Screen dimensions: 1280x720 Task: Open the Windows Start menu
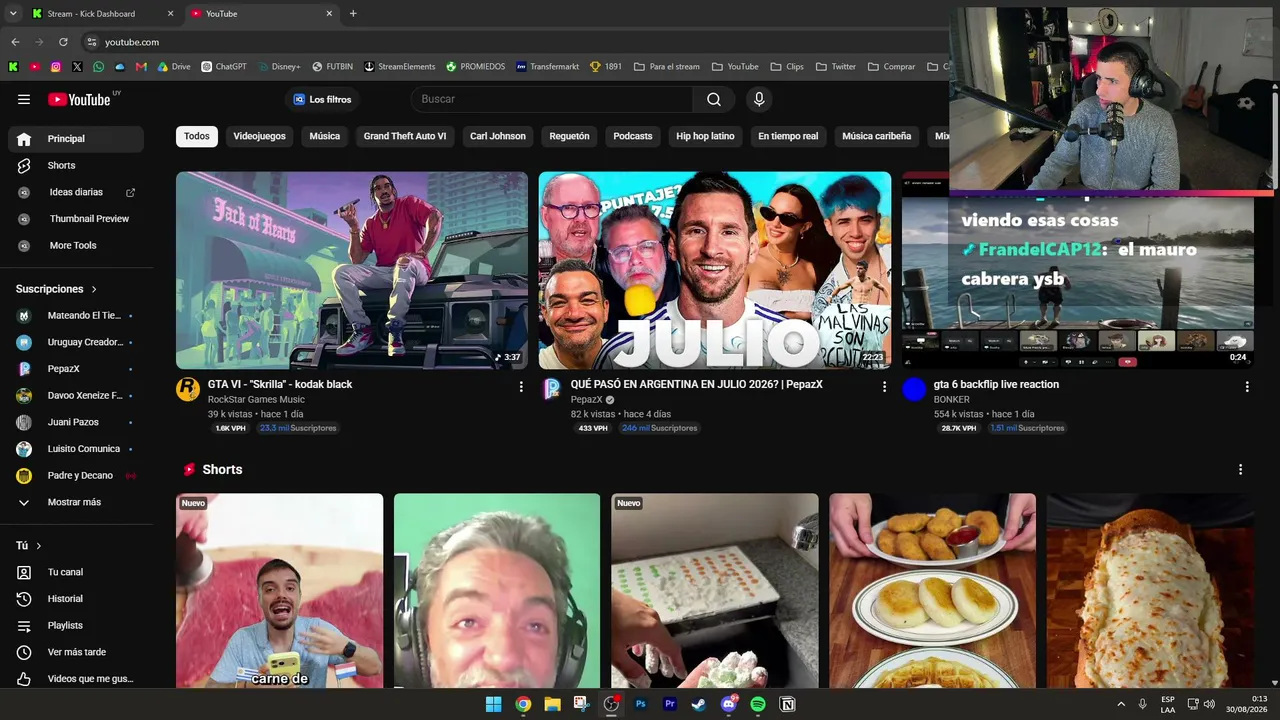coord(494,704)
